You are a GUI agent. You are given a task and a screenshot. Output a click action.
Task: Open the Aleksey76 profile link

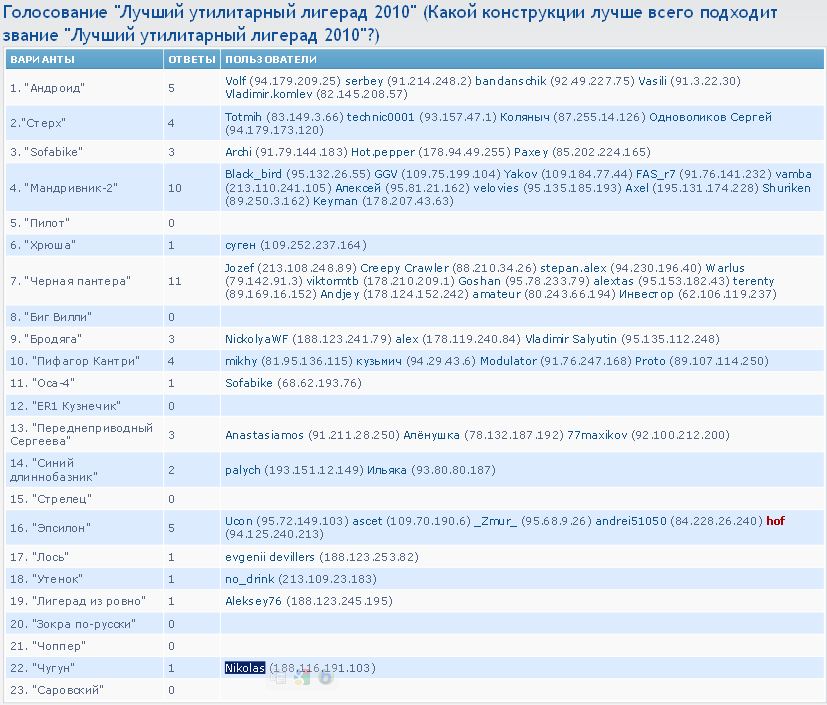pos(253,601)
